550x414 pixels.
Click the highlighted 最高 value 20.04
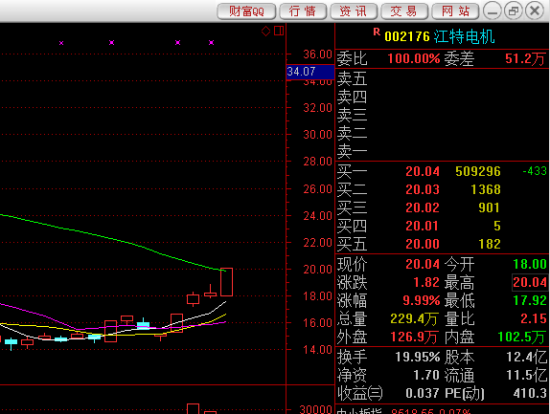coord(530,282)
